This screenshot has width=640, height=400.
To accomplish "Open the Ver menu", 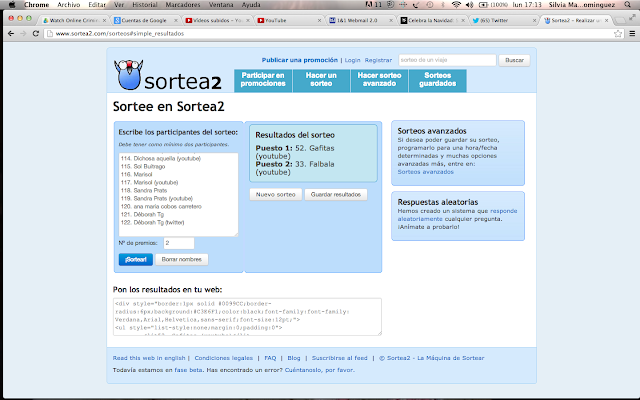I will point(119,4).
